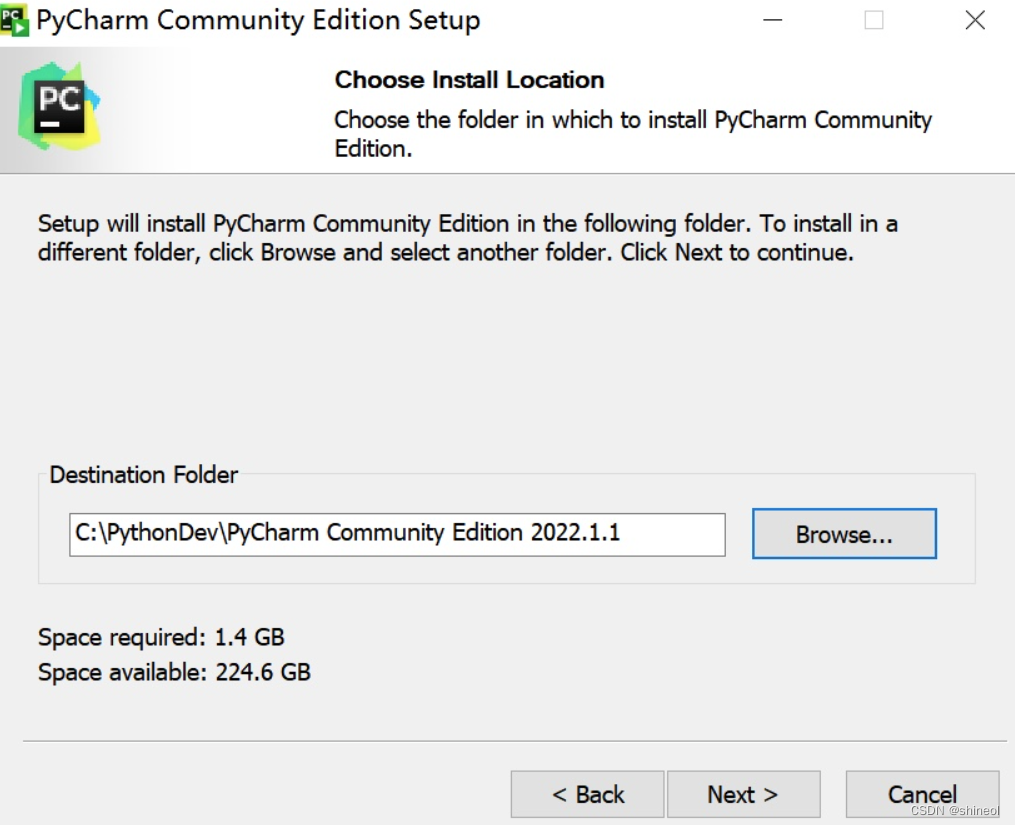Cancel the PyCharm installation
This screenshot has width=1015, height=825.
coord(921,795)
